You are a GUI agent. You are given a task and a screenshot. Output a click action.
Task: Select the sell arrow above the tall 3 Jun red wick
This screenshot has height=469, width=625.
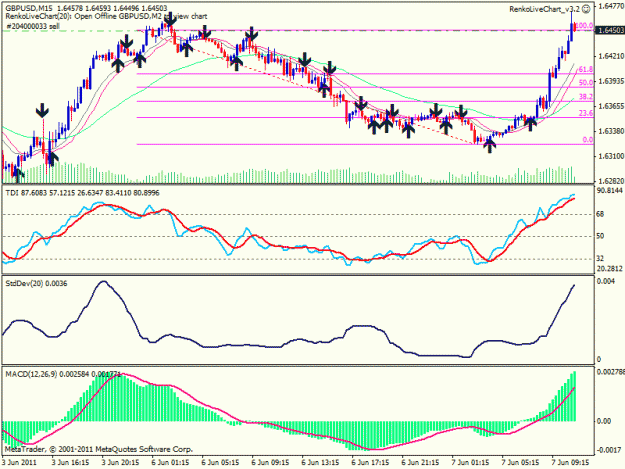[42, 110]
